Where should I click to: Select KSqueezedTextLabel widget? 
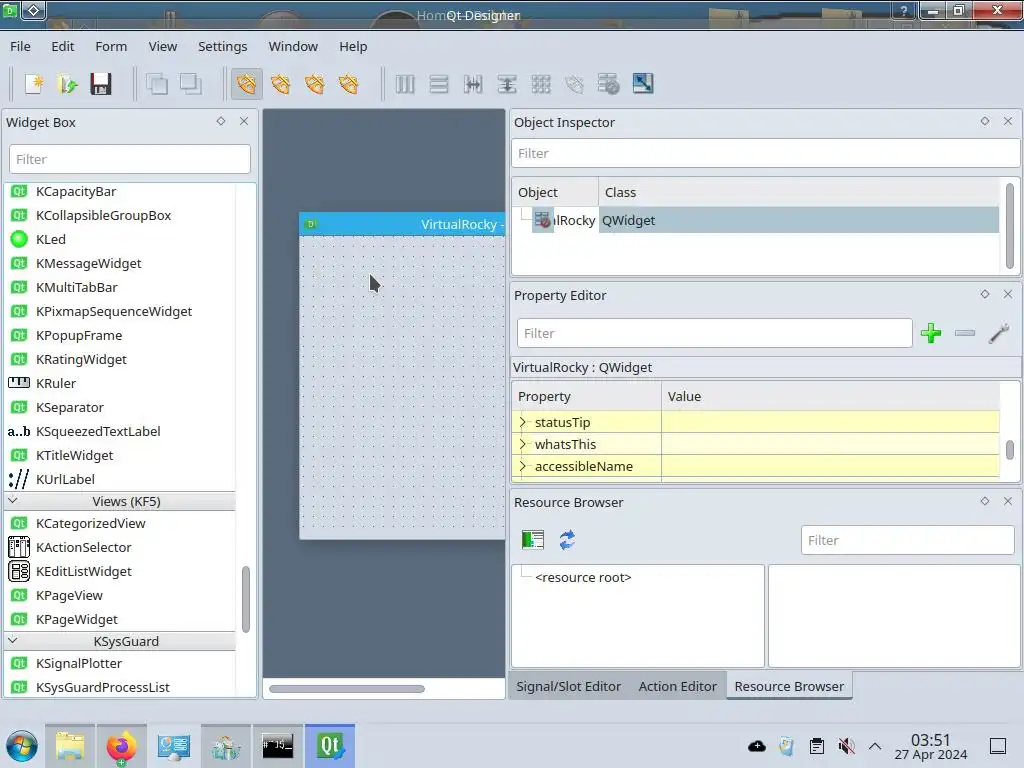98,431
